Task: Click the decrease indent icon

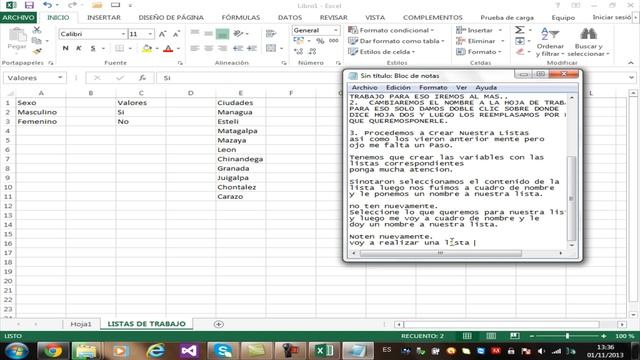Action: 238,48
